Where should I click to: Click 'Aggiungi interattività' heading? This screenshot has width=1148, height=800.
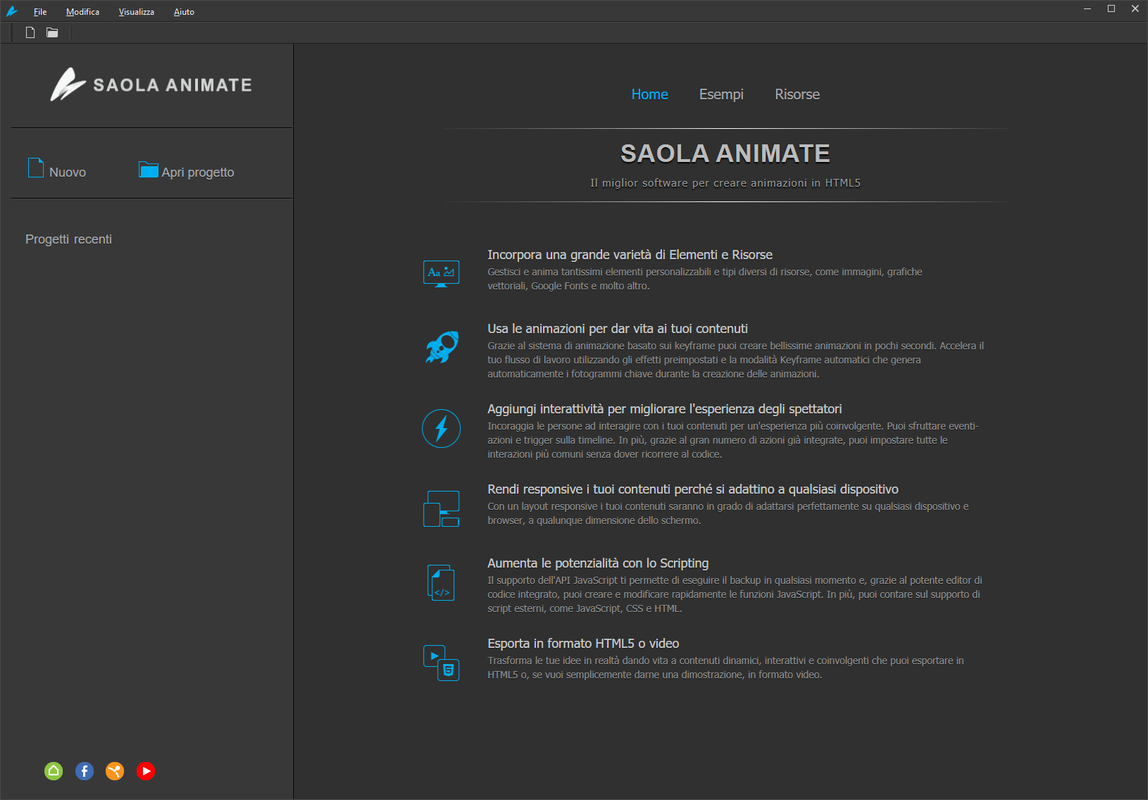coord(664,409)
